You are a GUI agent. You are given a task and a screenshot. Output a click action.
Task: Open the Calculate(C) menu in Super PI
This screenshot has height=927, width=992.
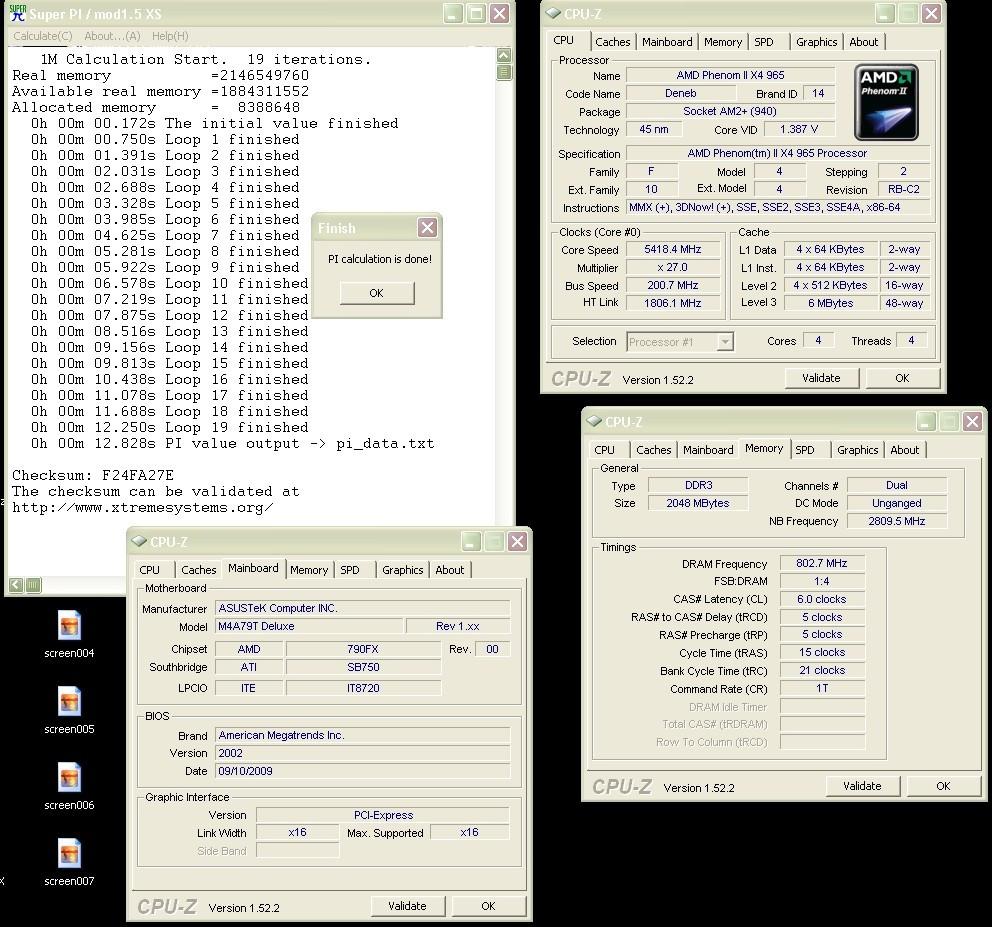[x=43, y=36]
